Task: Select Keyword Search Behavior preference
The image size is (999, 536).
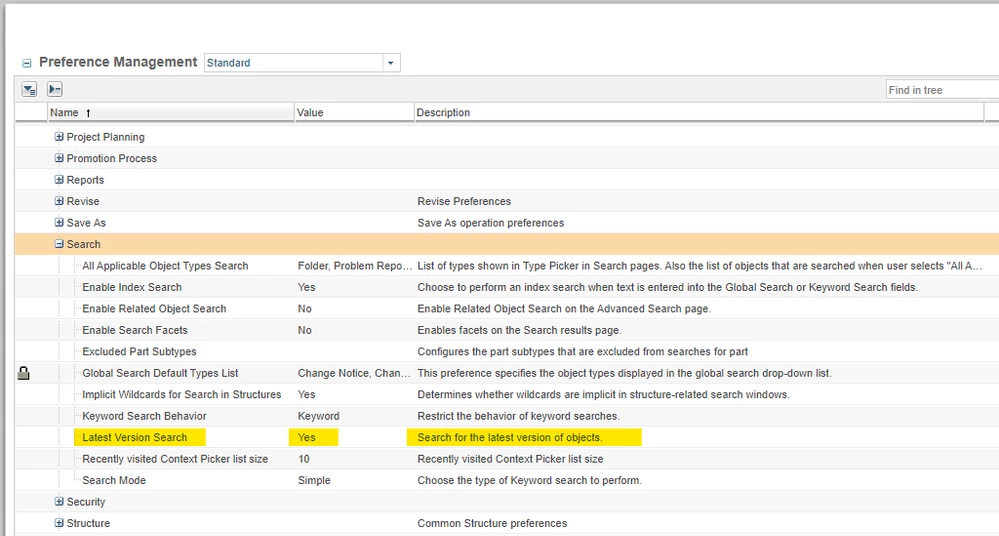Action: 145,416
